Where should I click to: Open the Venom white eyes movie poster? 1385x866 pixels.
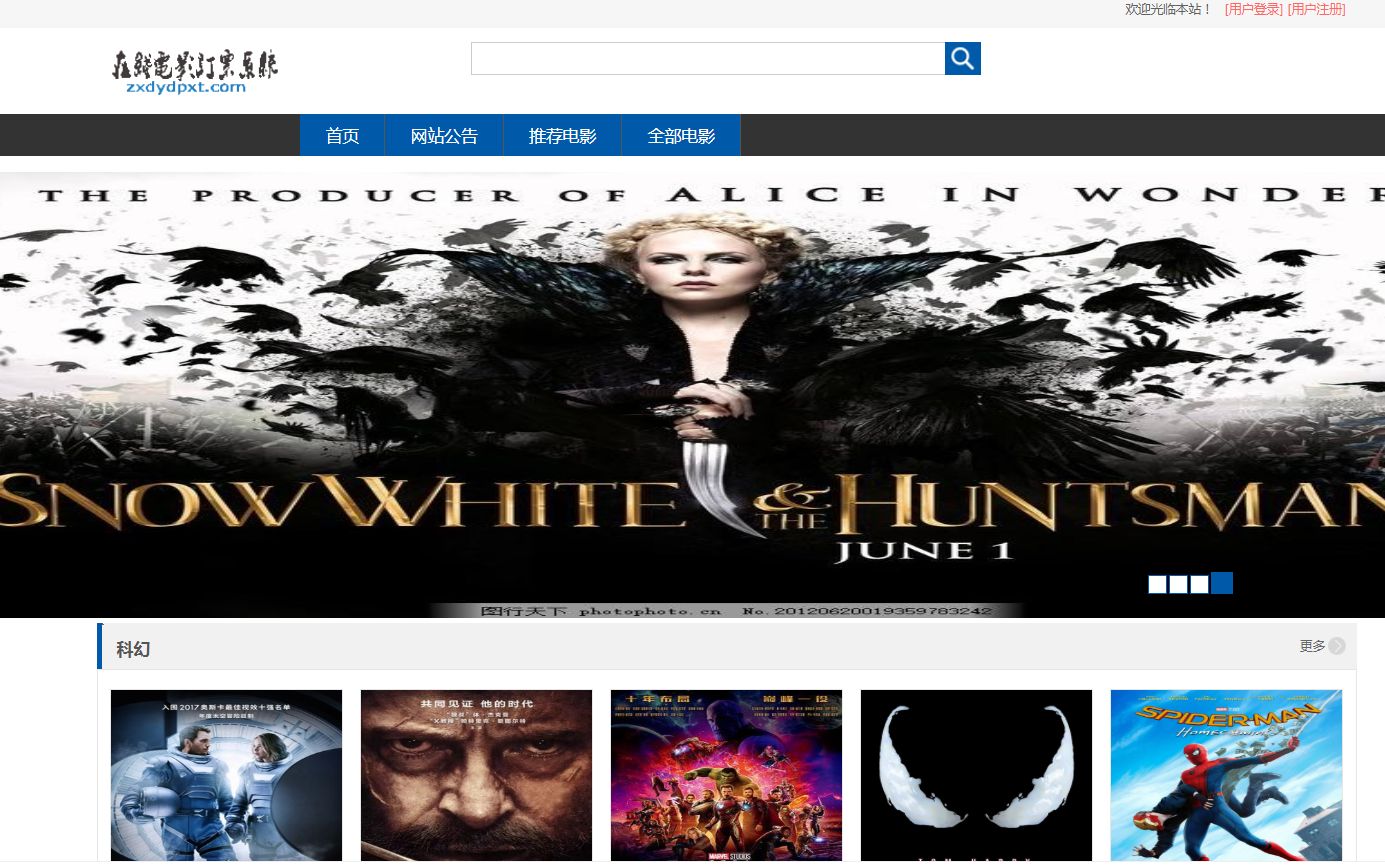click(x=976, y=776)
